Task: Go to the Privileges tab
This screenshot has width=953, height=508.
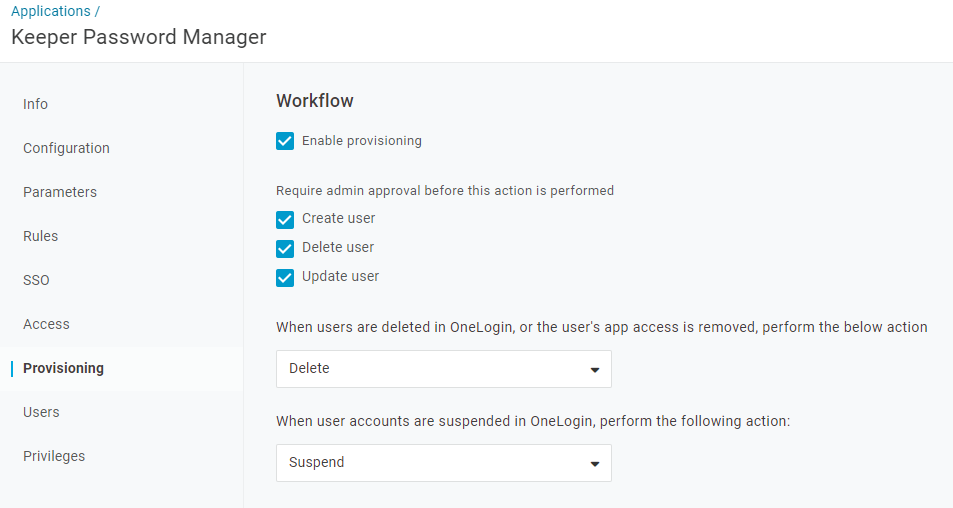Action: 54,456
